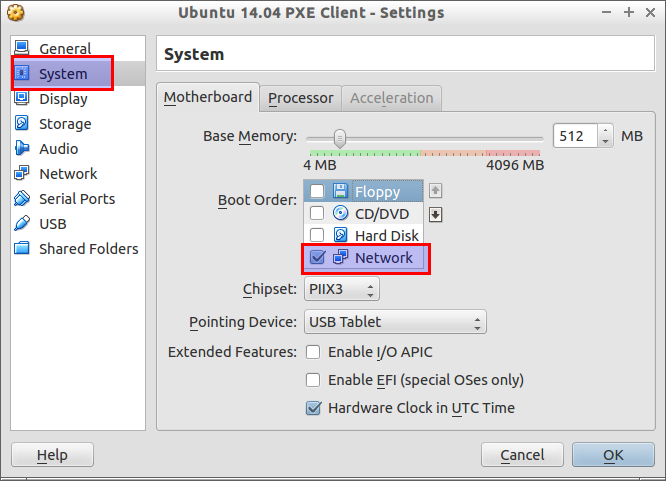Screen dimensions: 666x481
Task: Minimize the Settings window
Action: pos(606,12)
